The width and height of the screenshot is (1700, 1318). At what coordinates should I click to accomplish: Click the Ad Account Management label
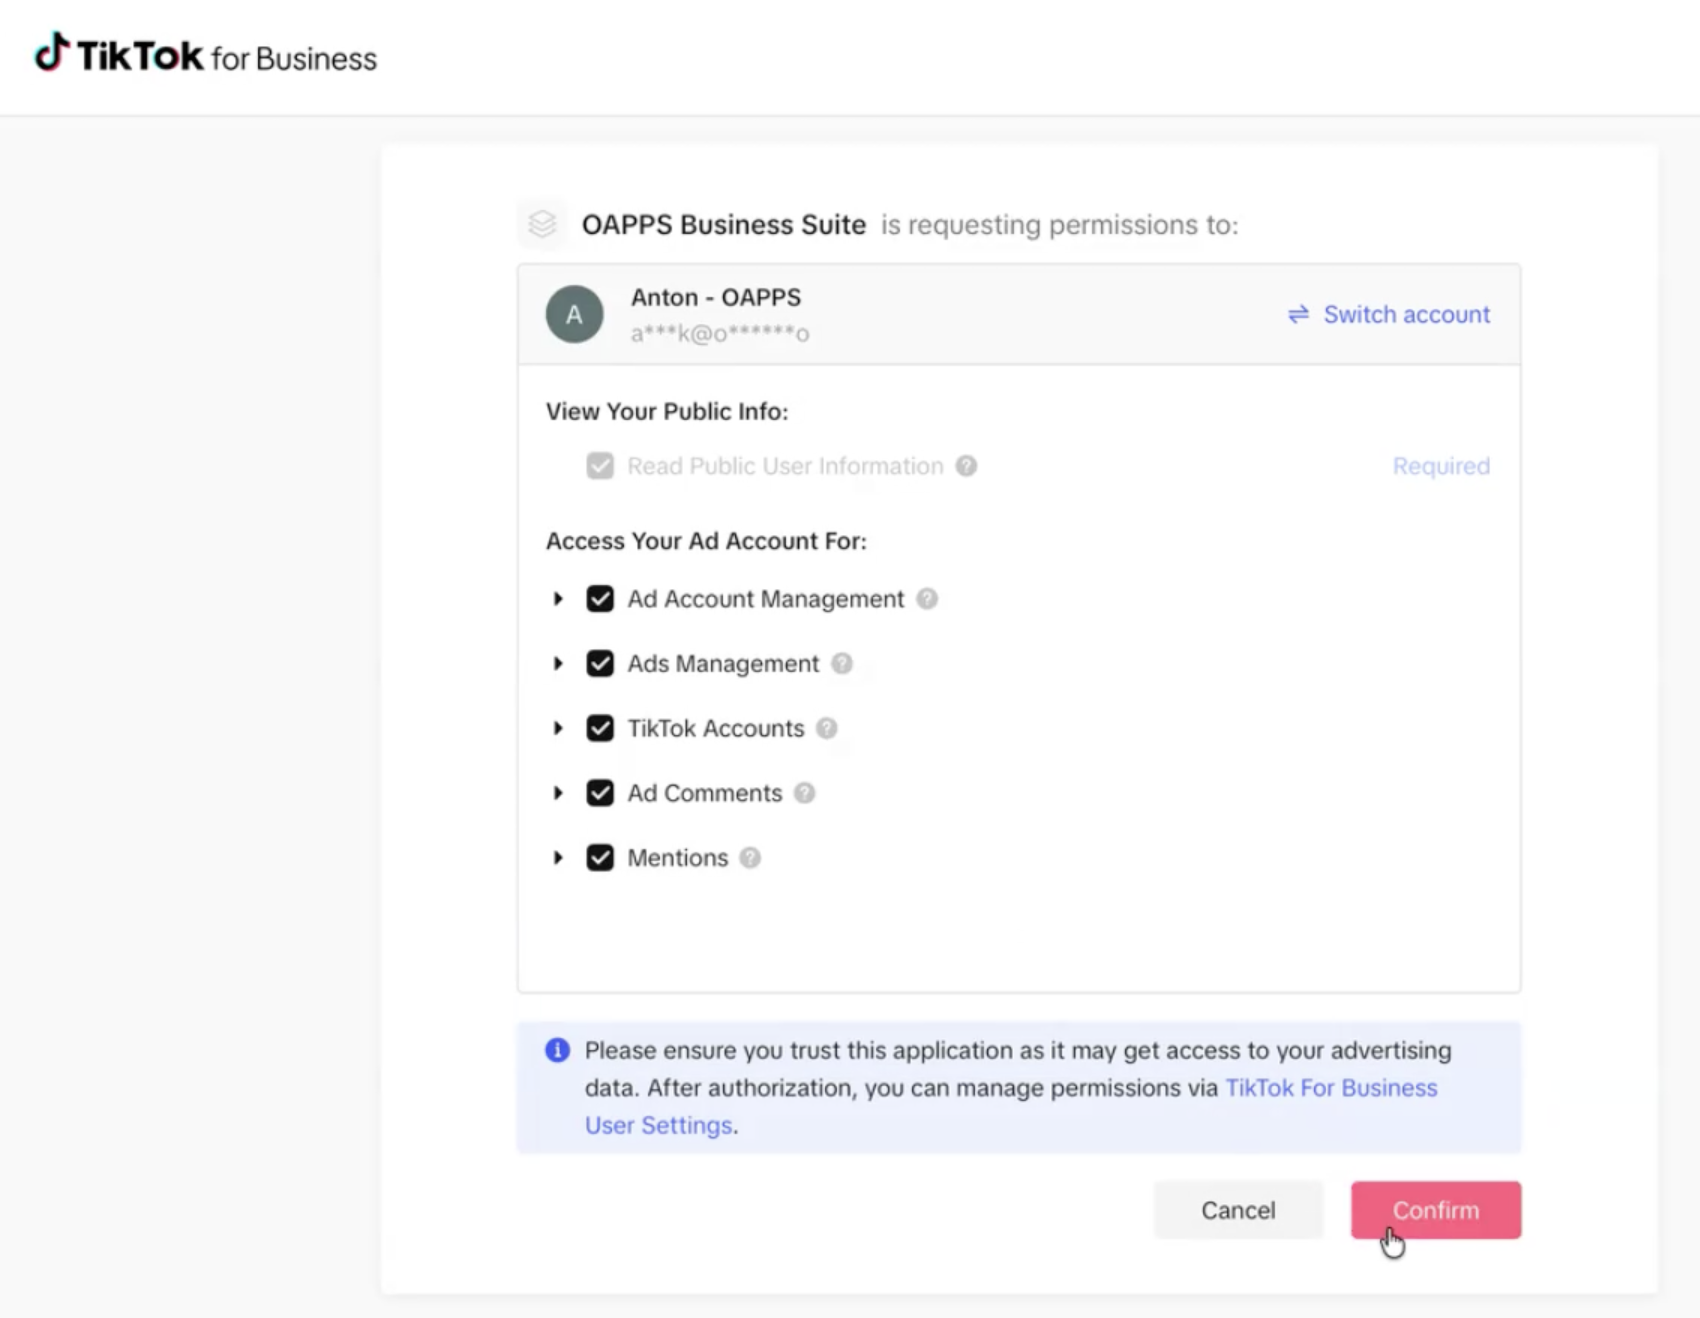pyautogui.click(x=766, y=599)
